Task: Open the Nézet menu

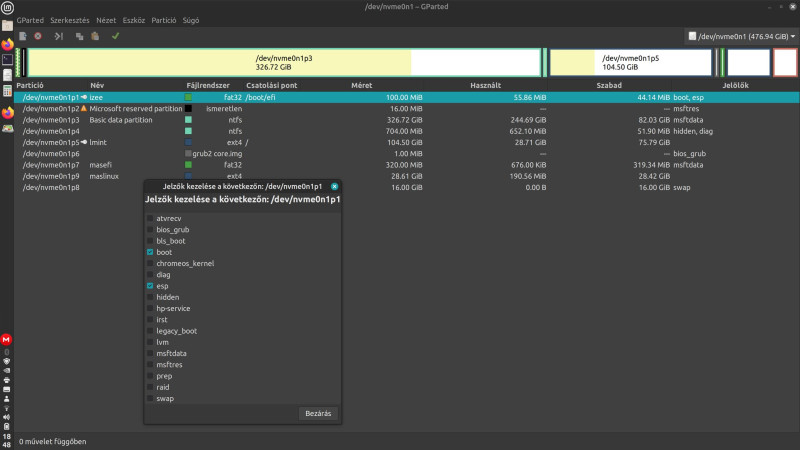Action: (106, 20)
